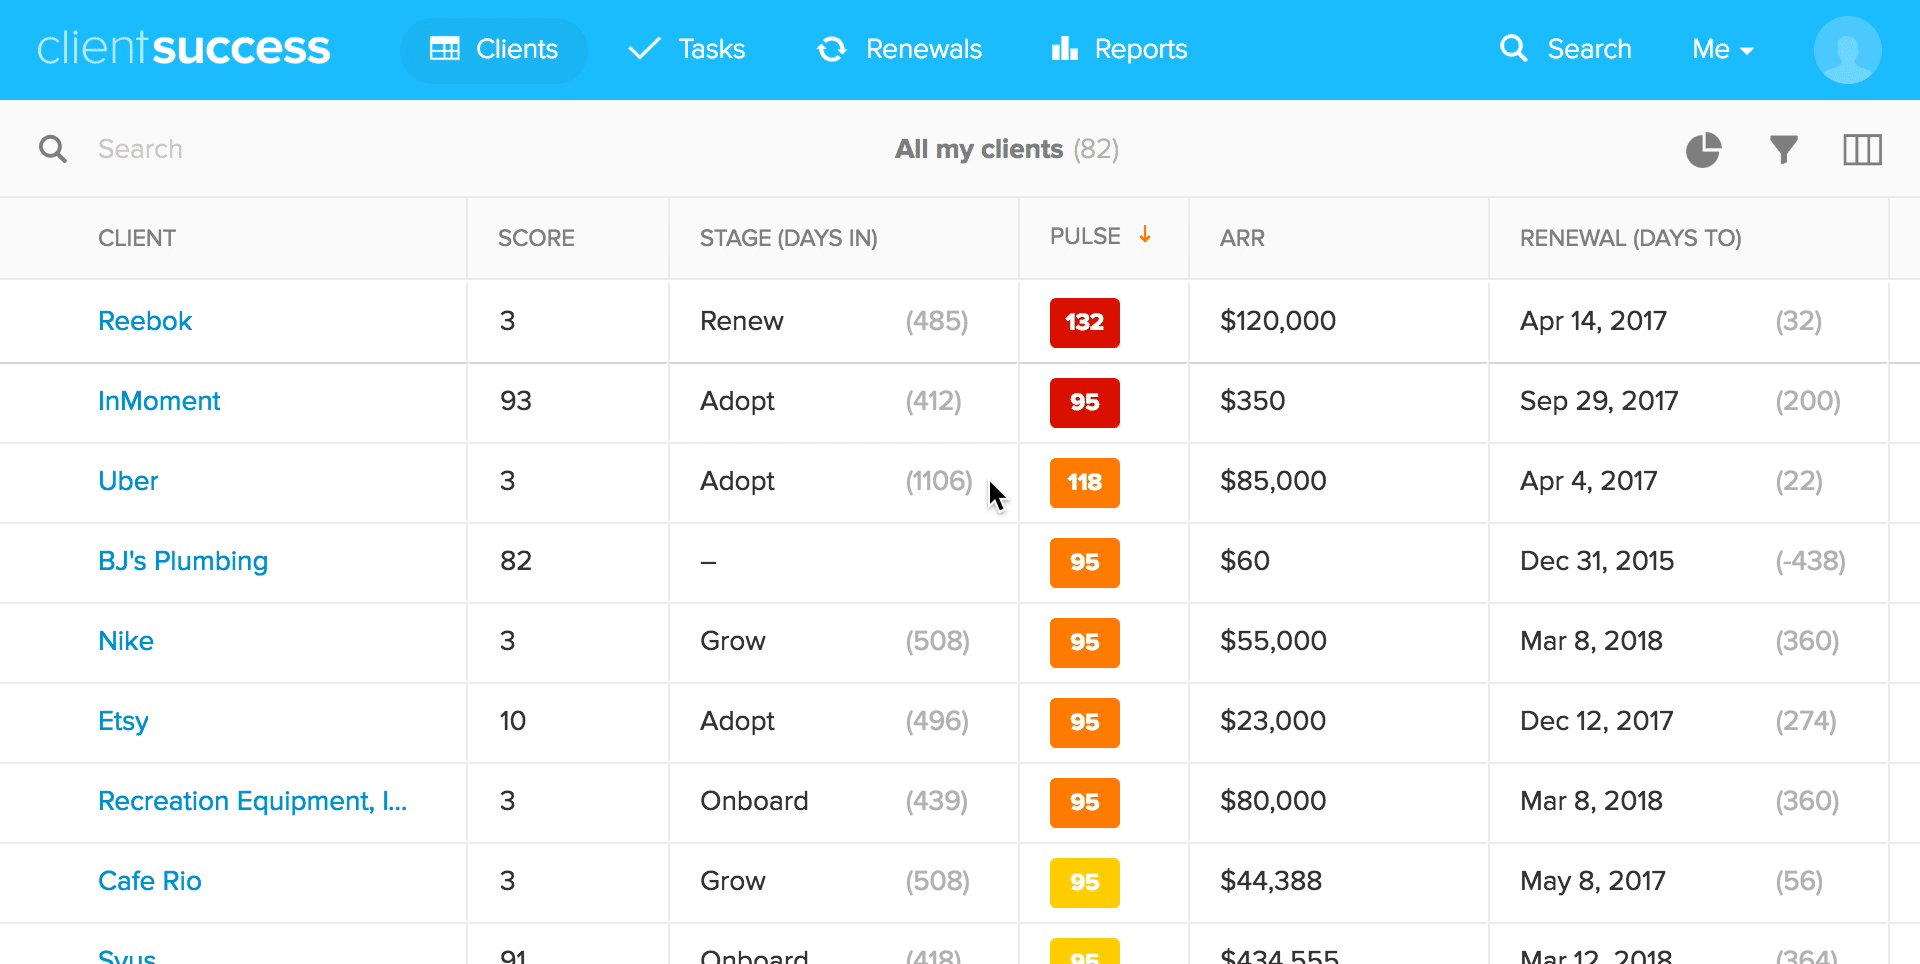Open the filter funnel icon

[x=1784, y=150]
